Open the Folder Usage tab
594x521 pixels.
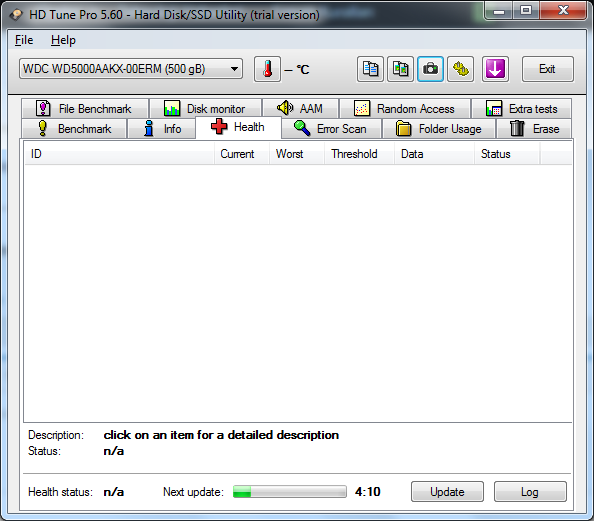439,128
